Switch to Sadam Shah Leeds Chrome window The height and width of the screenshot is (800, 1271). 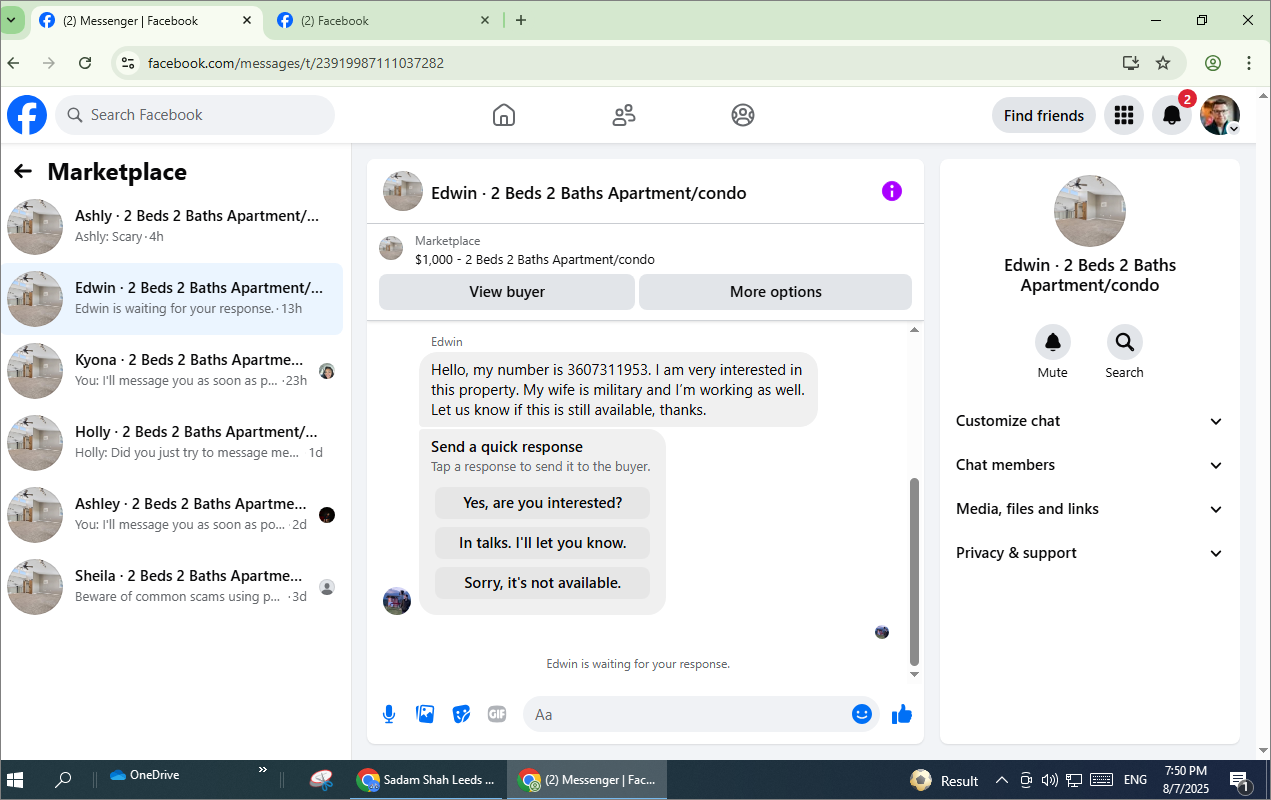[427, 780]
